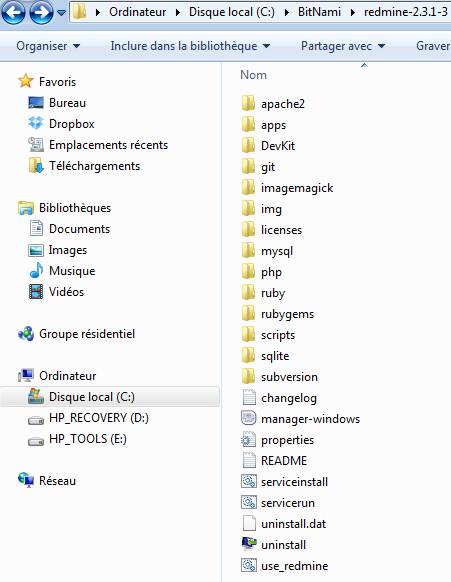This screenshot has width=451, height=582.
Task: Select the Dropbox favorite icon
Action: [36, 123]
